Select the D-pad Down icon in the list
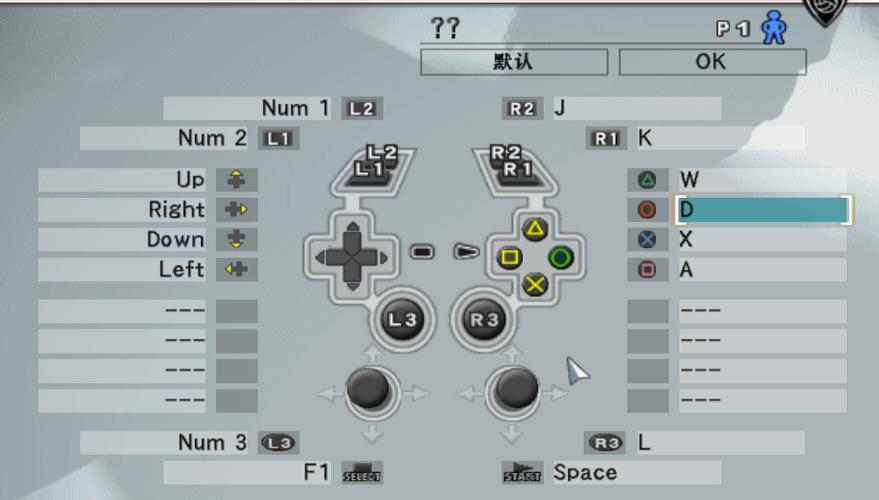Viewport: 879px width, 500px height. point(237,239)
